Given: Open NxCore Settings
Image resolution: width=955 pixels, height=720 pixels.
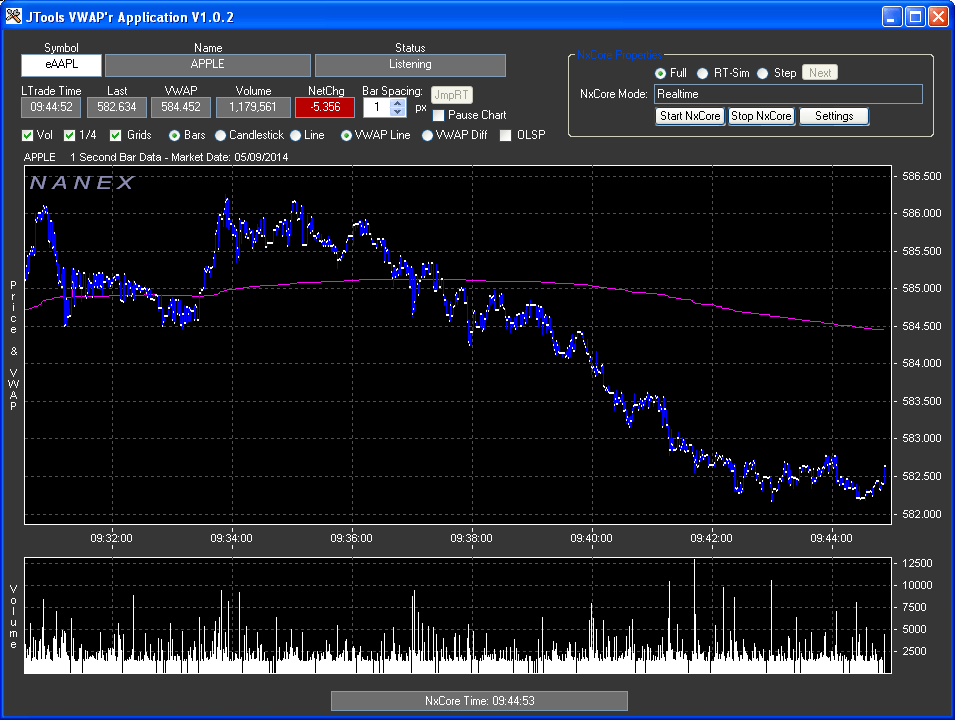Looking at the screenshot, I should click(x=834, y=116).
